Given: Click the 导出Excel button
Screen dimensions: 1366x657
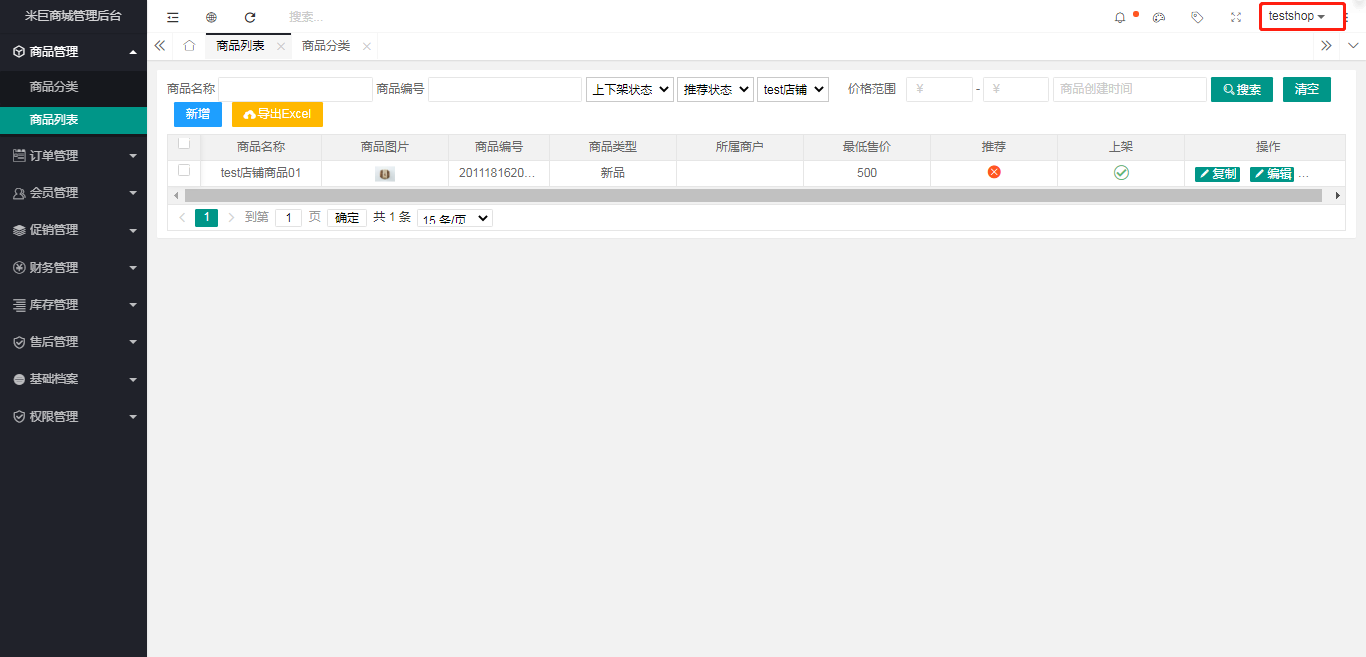Looking at the screenshot, I should (277, 114).
